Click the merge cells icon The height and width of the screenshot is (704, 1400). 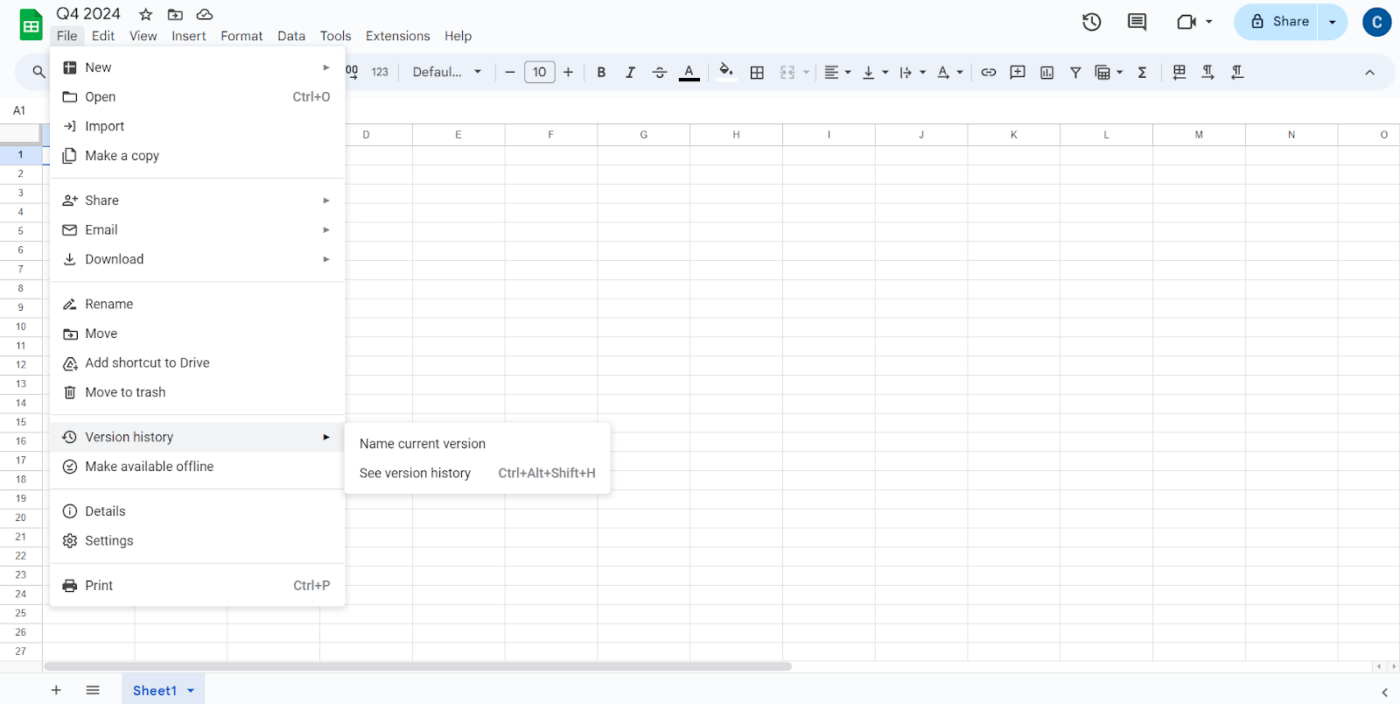pyautogui.click(x=787, y=72)
